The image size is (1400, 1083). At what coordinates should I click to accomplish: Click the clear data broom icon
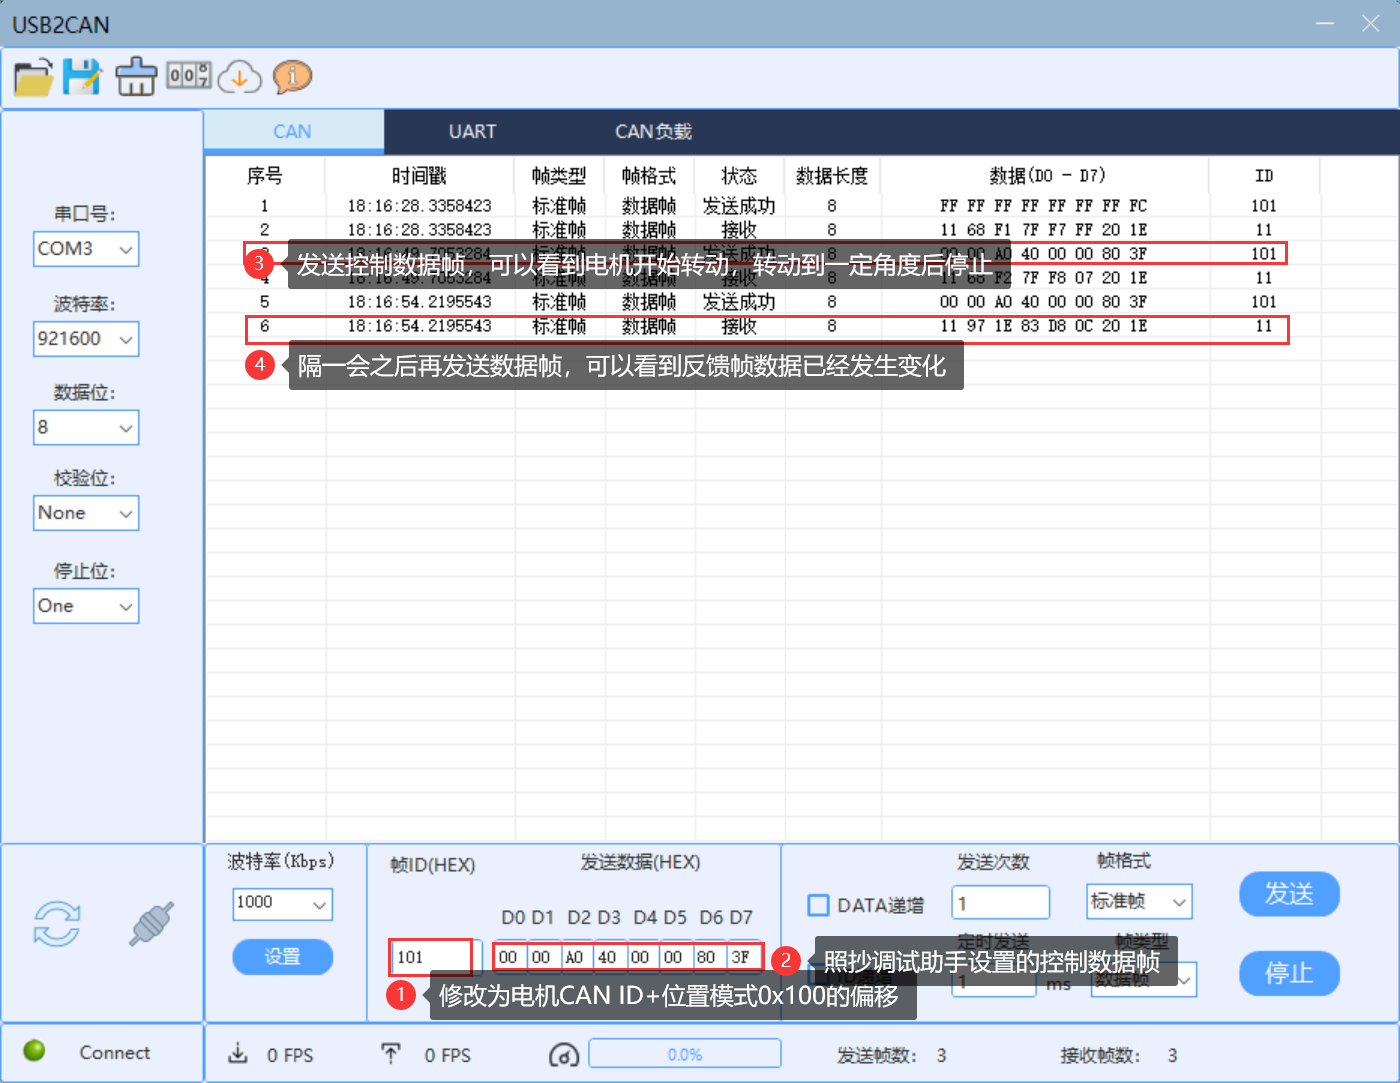coord(136,77)
